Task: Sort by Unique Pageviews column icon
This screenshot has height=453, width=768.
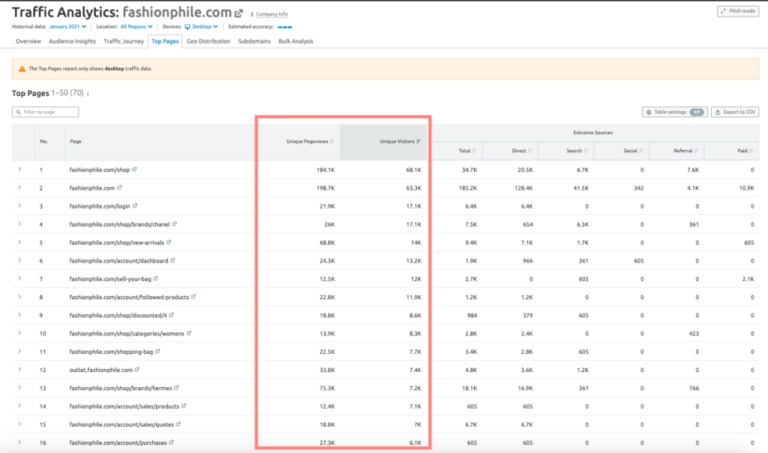Action: point(332,142)
